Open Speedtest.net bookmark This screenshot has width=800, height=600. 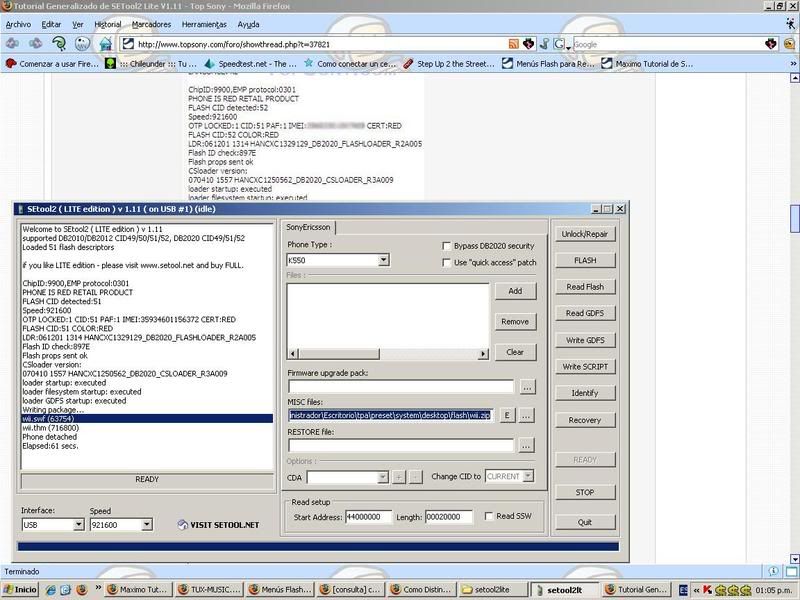click(250, 64)
